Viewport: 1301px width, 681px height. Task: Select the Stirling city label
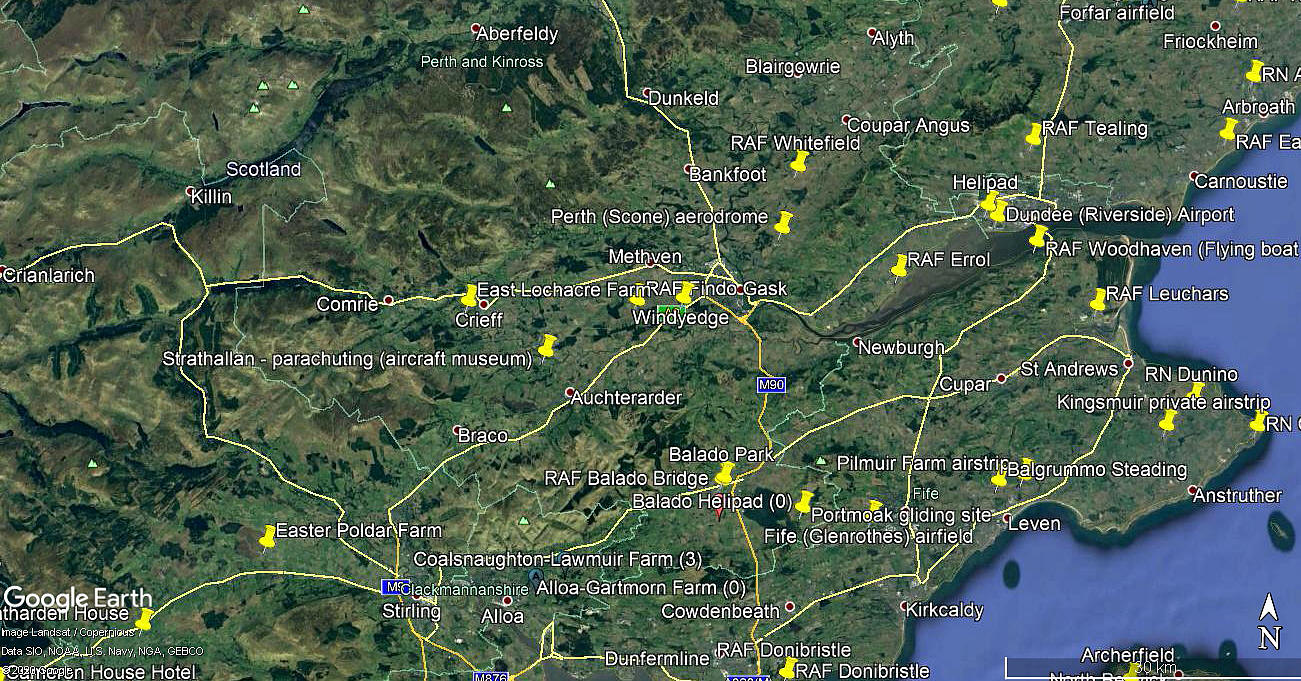pyautogui.click(x=411, y=611)
